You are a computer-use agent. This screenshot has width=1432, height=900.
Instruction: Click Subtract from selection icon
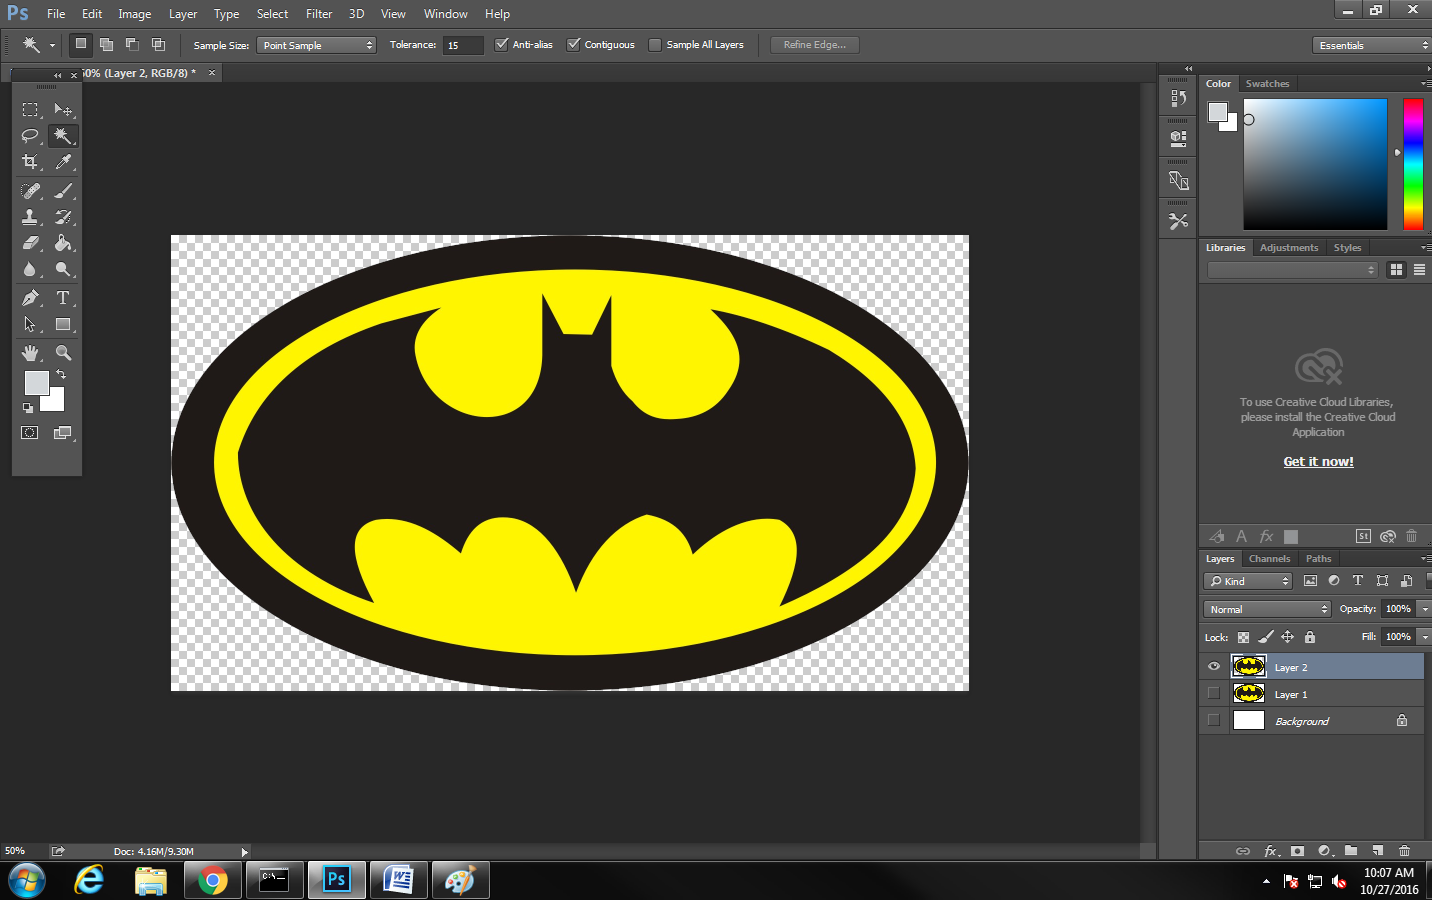pos(132,44)
